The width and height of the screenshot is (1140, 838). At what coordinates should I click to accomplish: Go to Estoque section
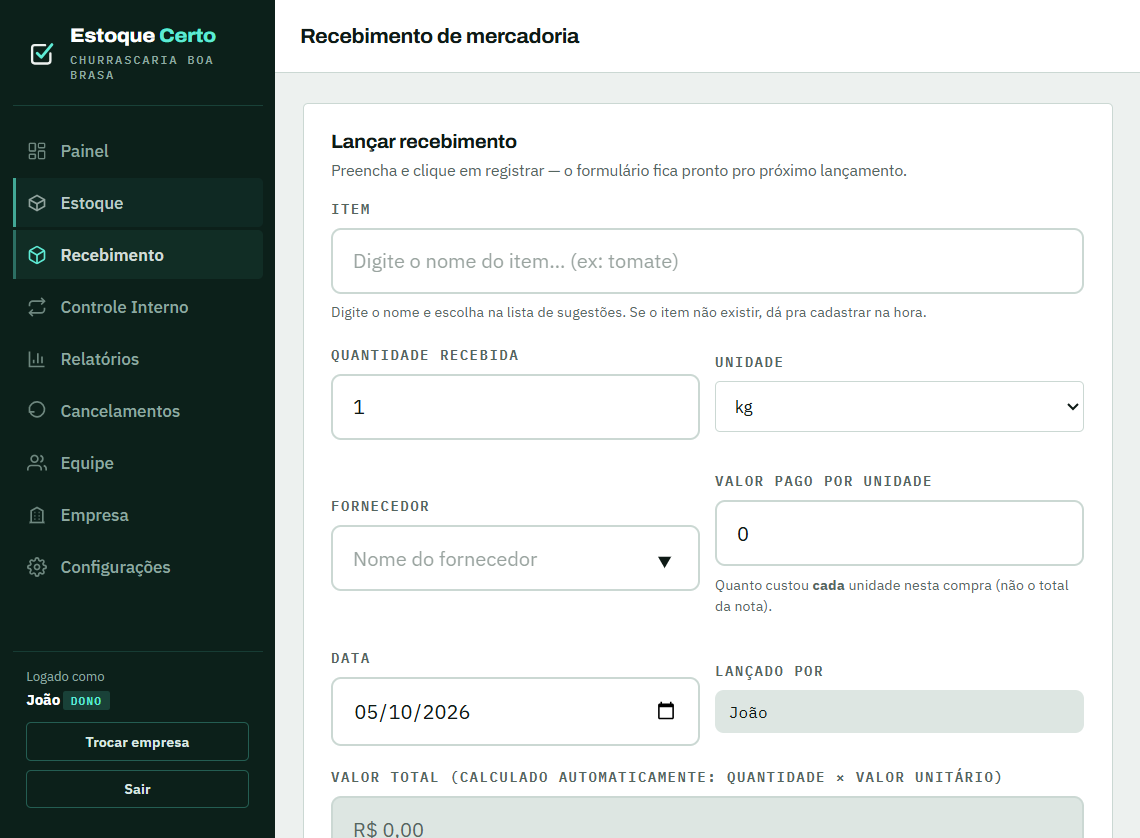pyautogui.click(x=138, y=203)
